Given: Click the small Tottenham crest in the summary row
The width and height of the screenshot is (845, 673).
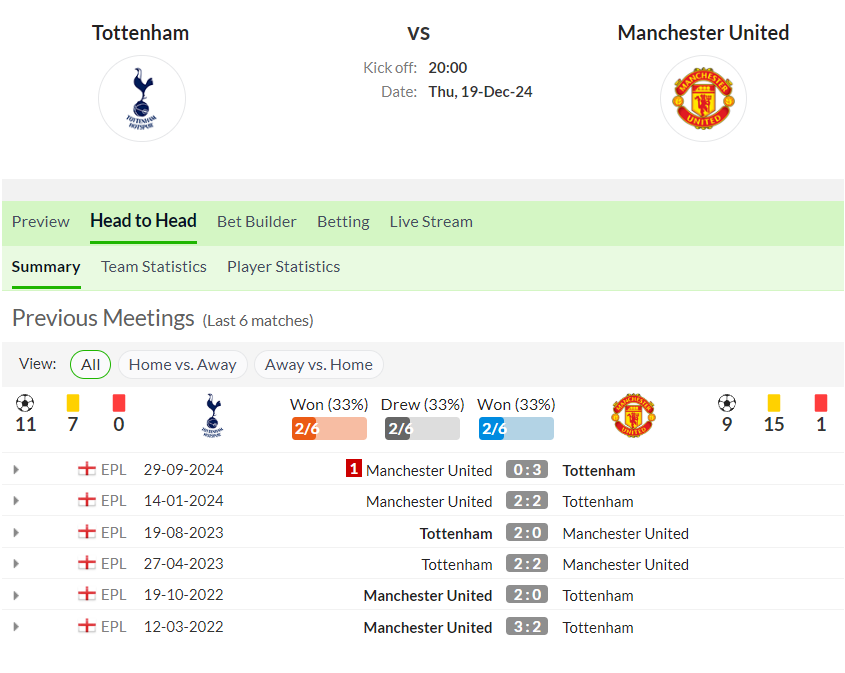Looking at the screenshot, I should click(x=213, y=415).
